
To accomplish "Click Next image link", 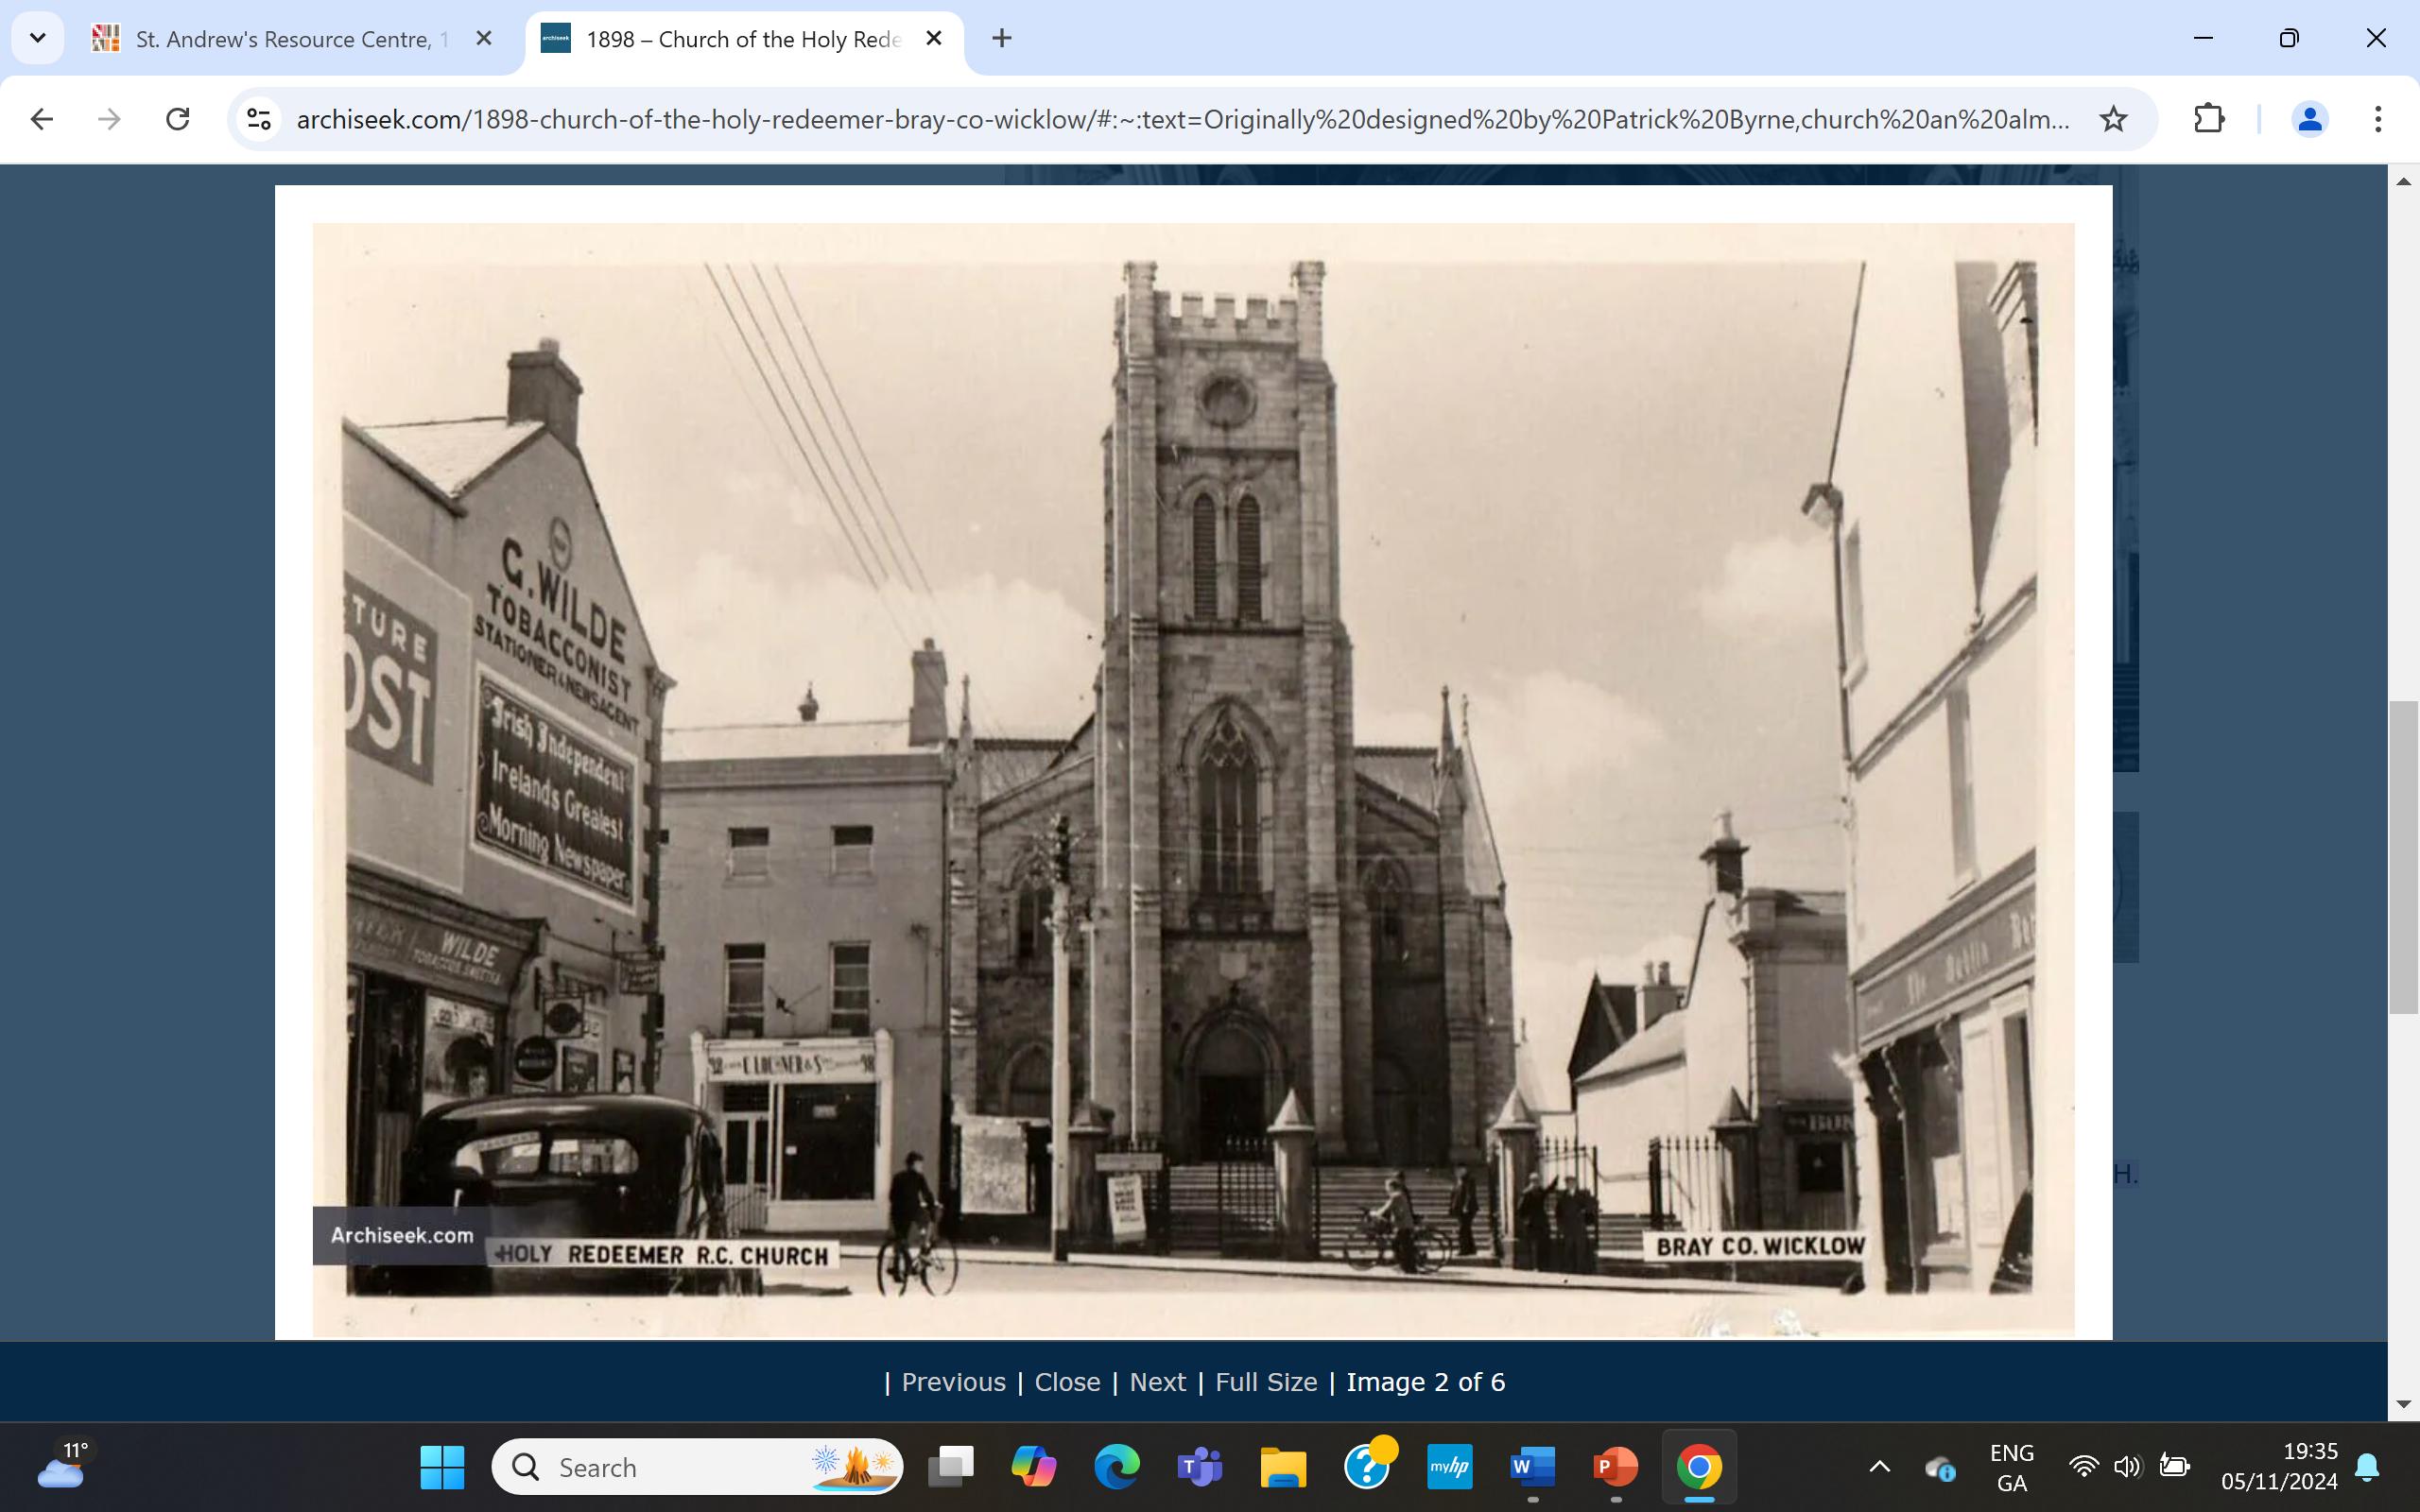I will click(1157, 1382).
